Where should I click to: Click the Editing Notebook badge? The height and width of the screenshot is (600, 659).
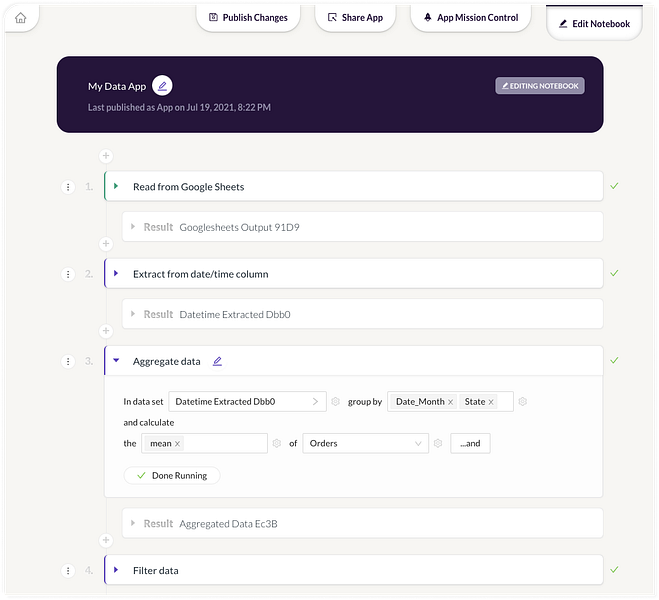click(540, 86)
